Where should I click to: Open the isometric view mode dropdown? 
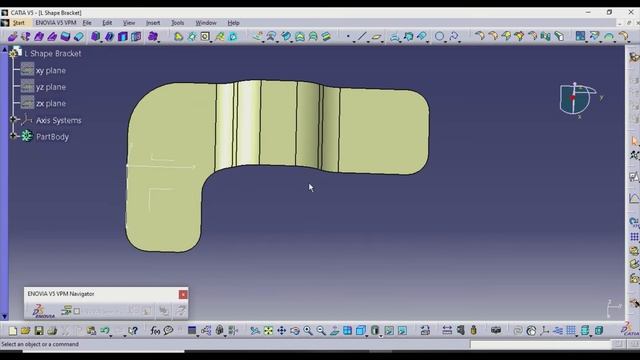click(x=367, y=336)
